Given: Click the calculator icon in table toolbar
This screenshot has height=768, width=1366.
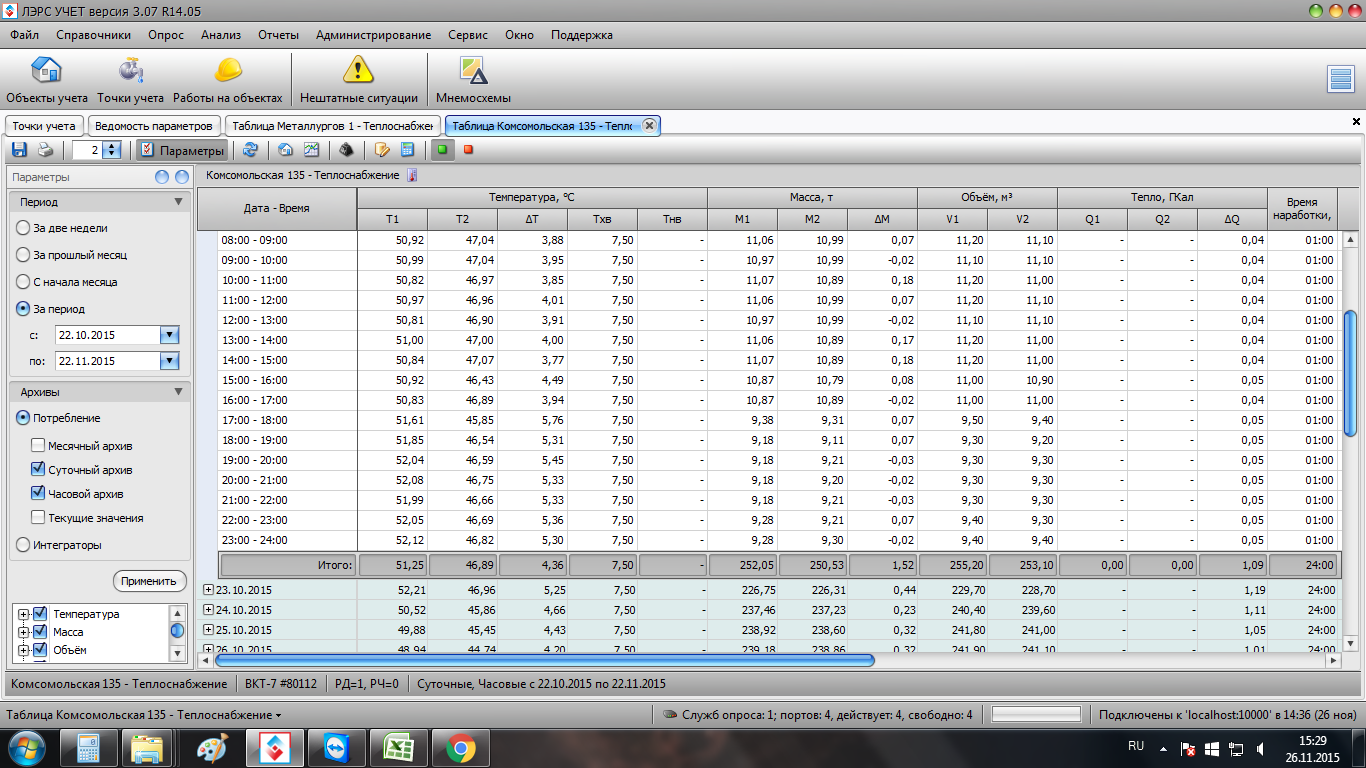Looking at the screenshot, I should [407, 150].
